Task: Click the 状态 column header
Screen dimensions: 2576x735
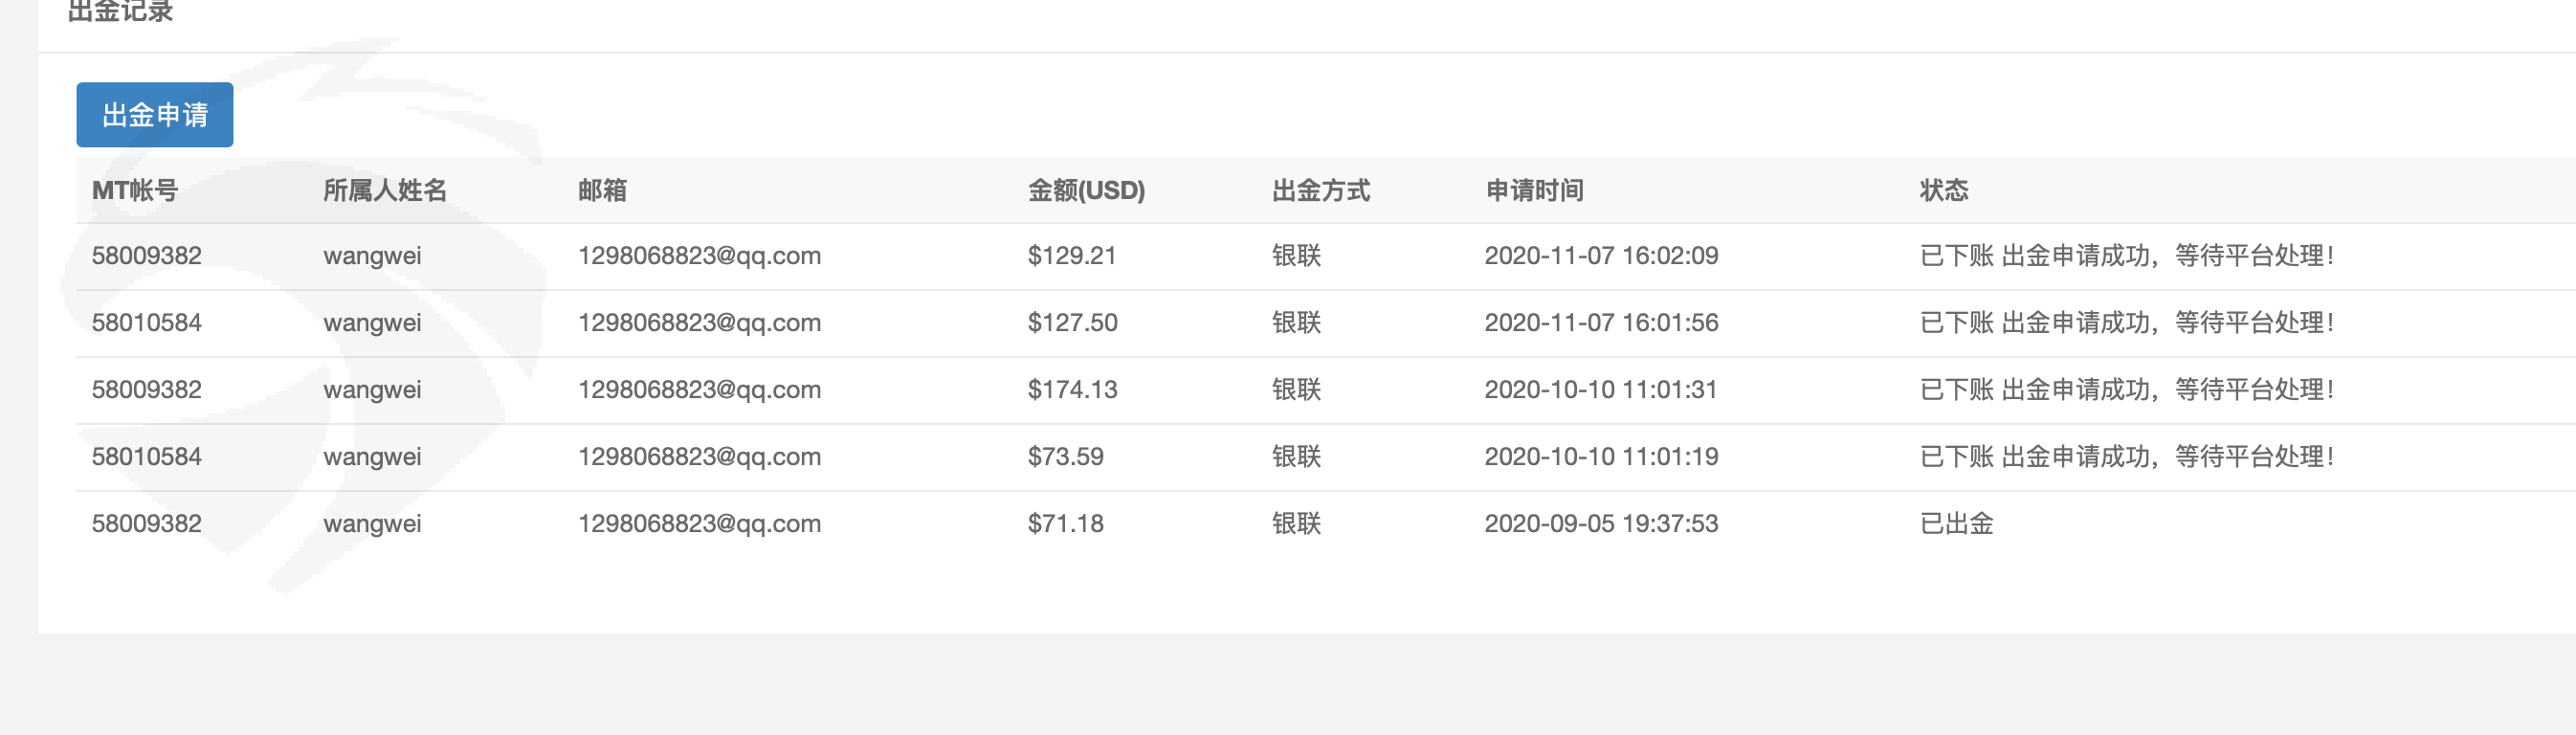Action: [1943, 190]
